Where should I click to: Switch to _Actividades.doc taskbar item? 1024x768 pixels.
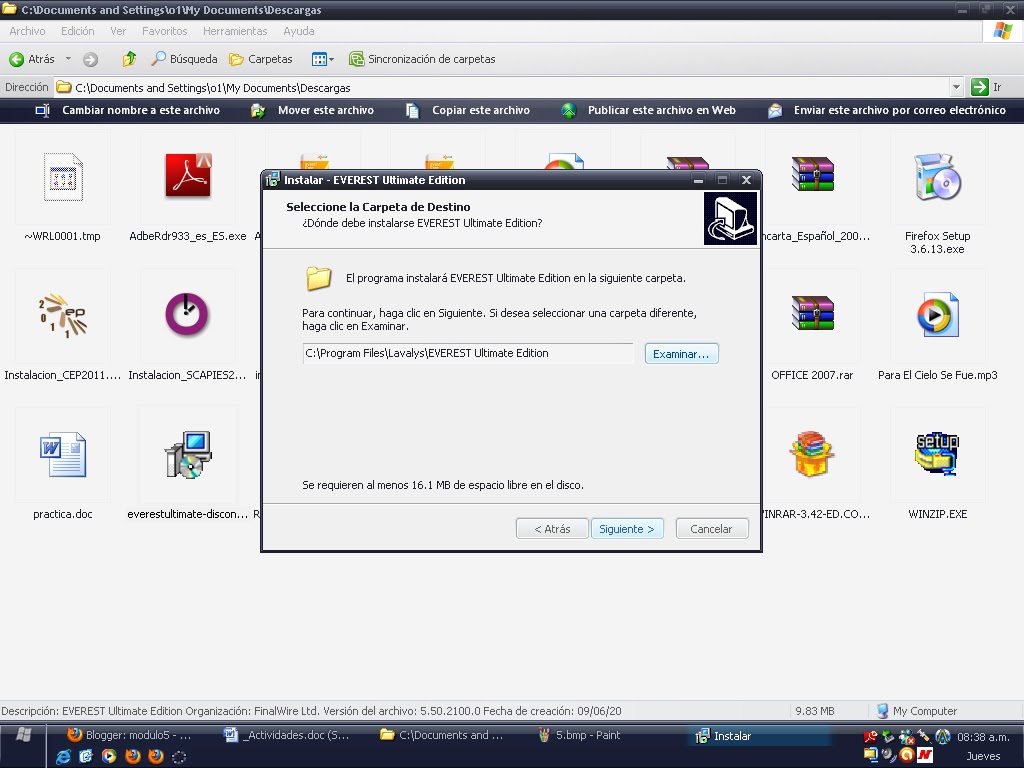(x=287, y=735)
